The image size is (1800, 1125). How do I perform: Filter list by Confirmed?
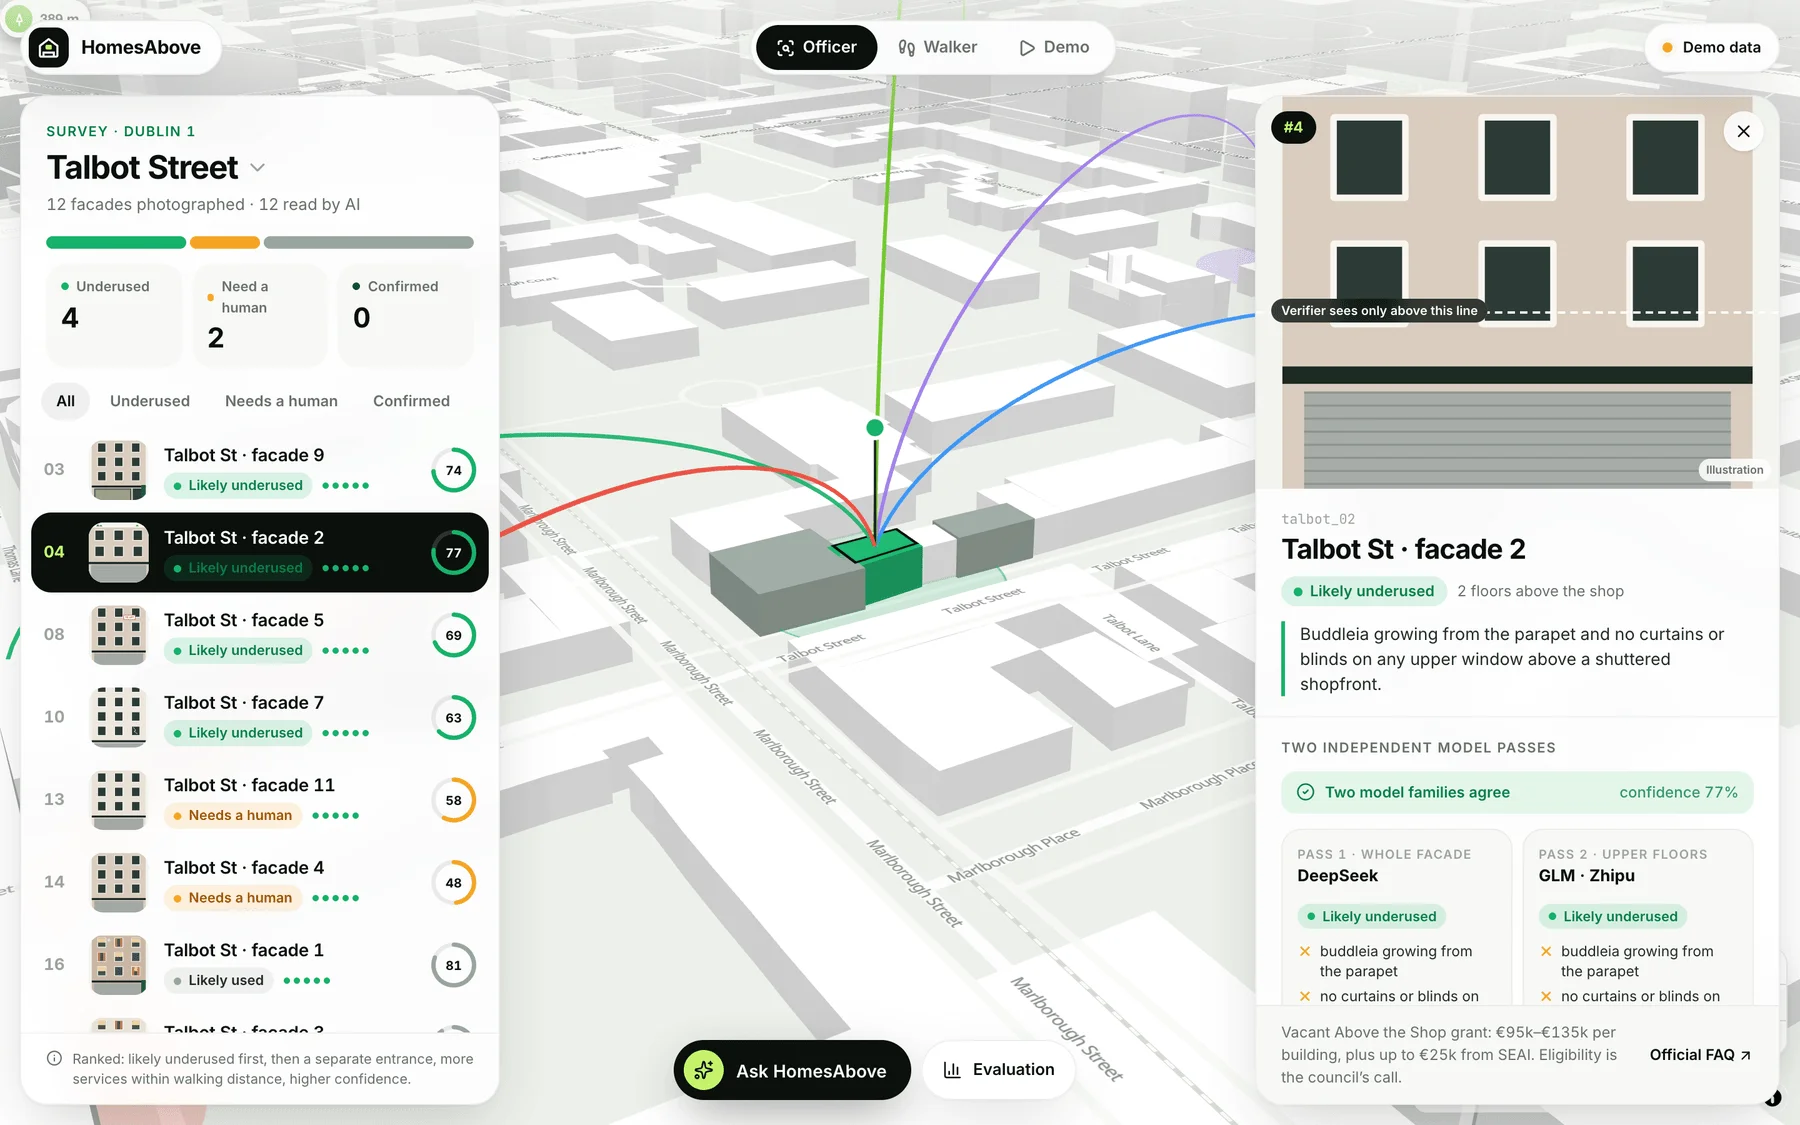[411, 401]
